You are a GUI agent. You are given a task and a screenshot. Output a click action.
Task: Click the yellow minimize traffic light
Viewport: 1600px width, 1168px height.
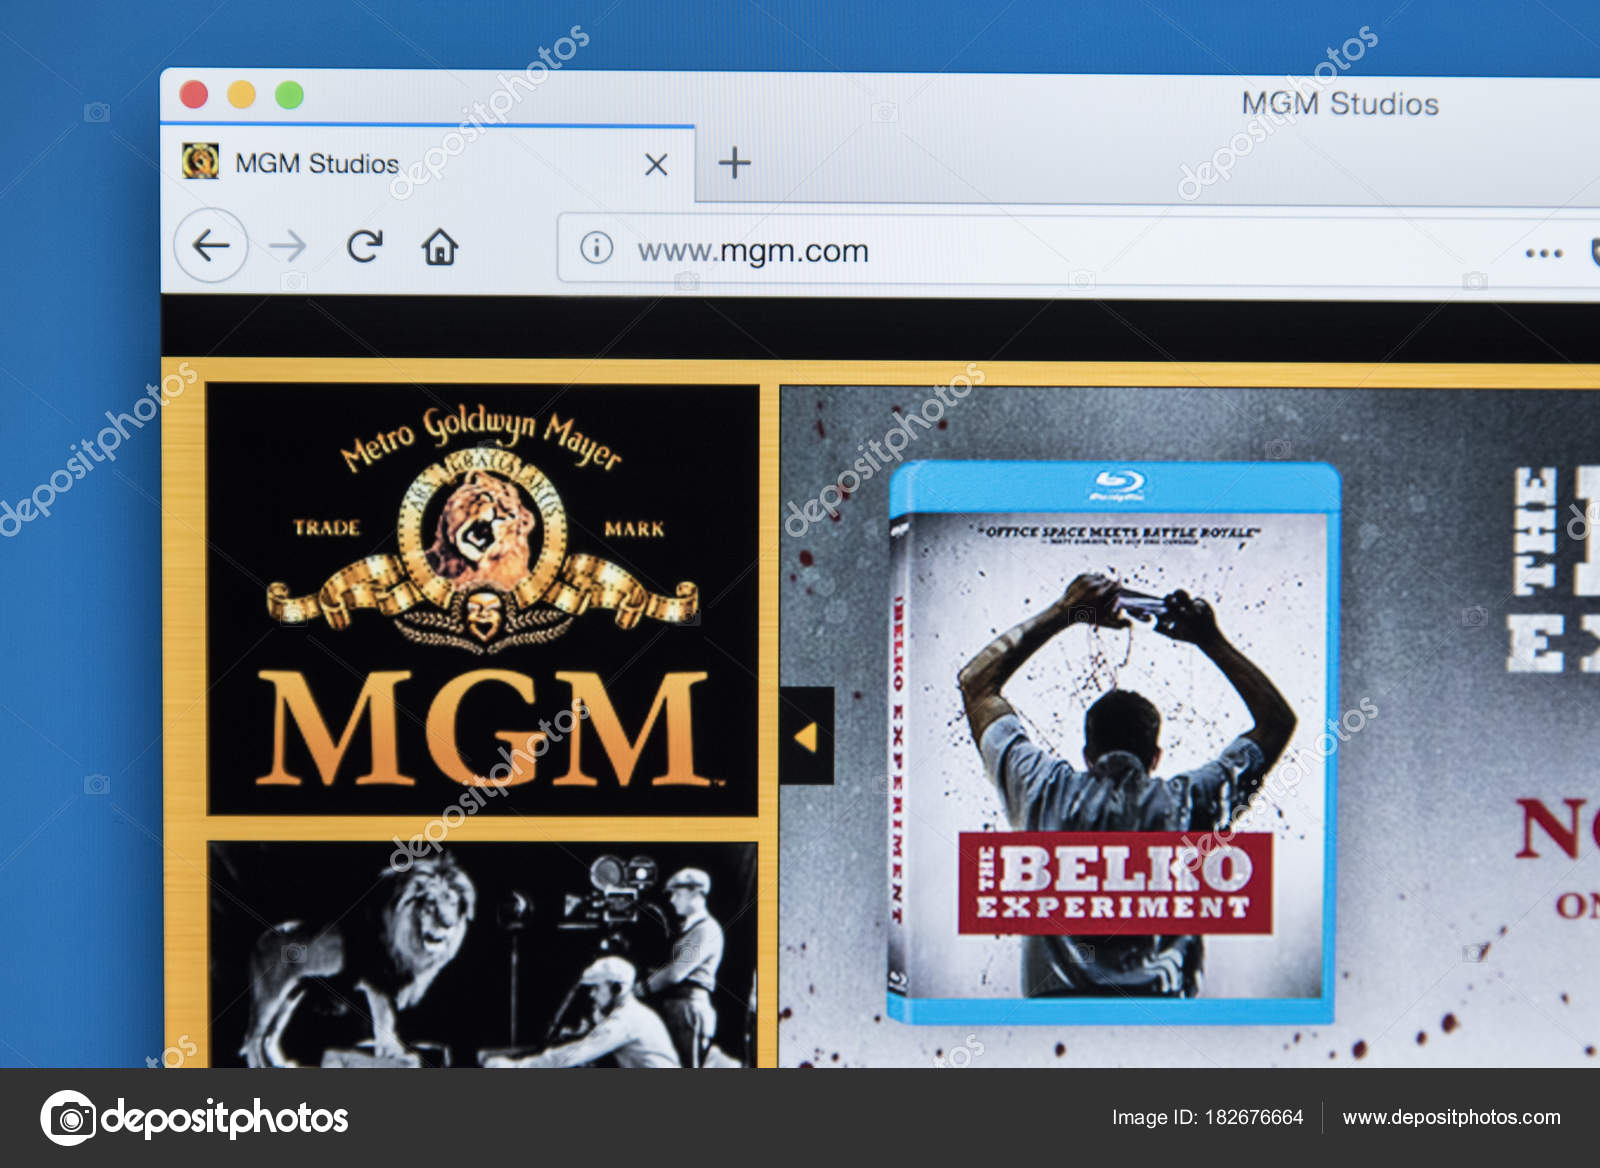(239, 94)
